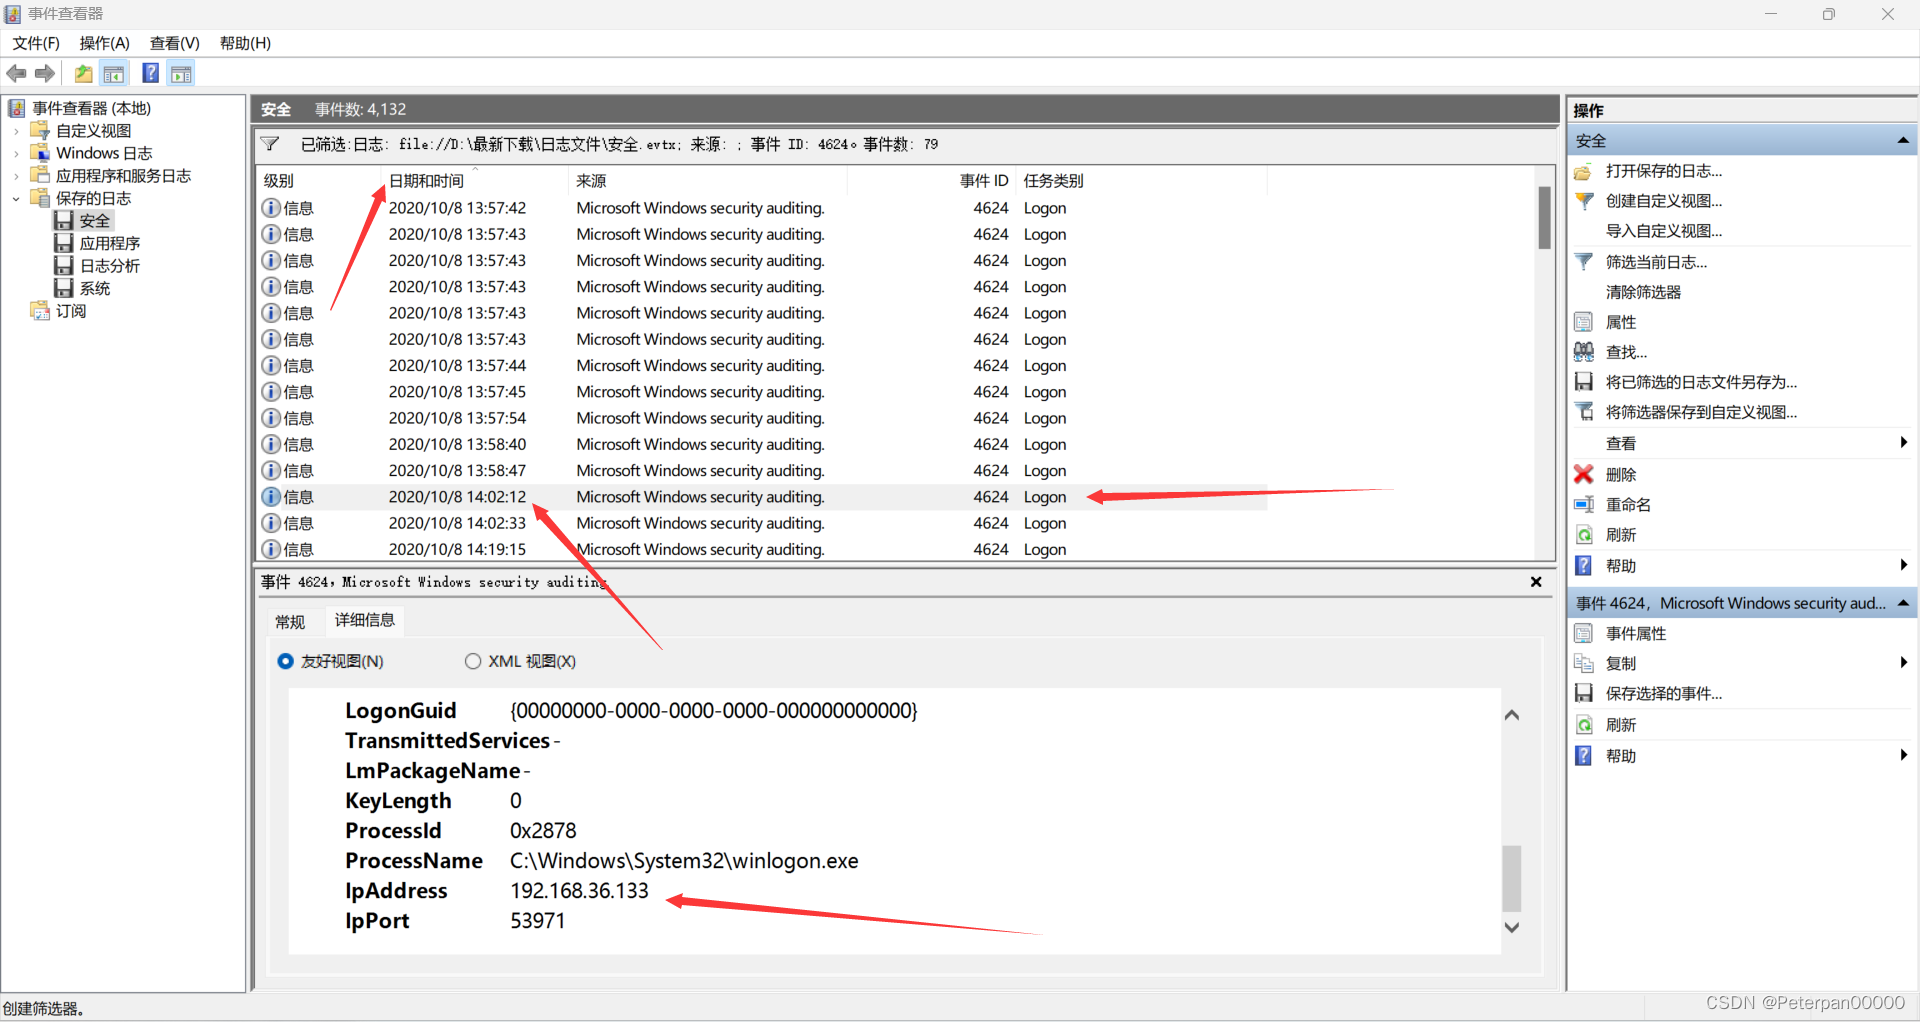Sort by the 任务类别 column header
The image size is (1920, 1022).
pyautogui.click(x=1142, y=181)
